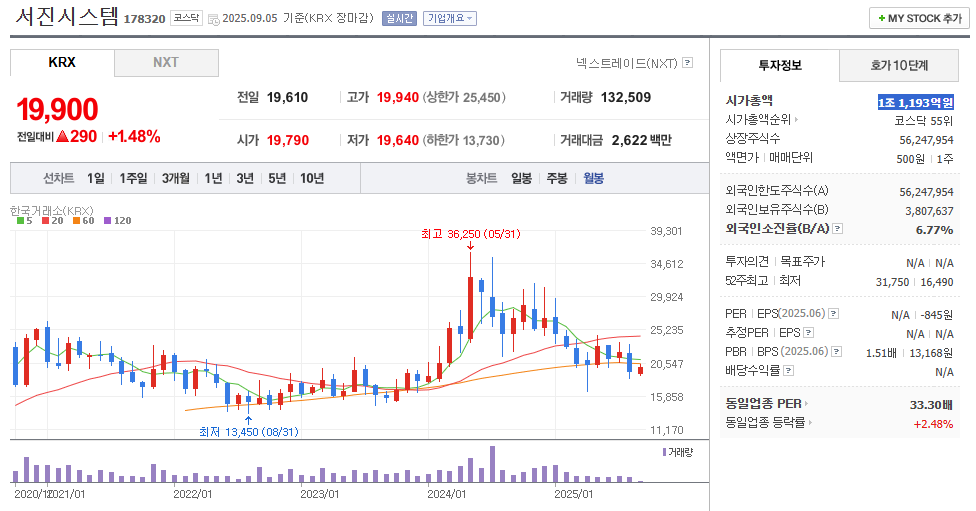Click the calendar icon beside 2025.09.05 date
The image size is (976, 511).
point(214,19)
